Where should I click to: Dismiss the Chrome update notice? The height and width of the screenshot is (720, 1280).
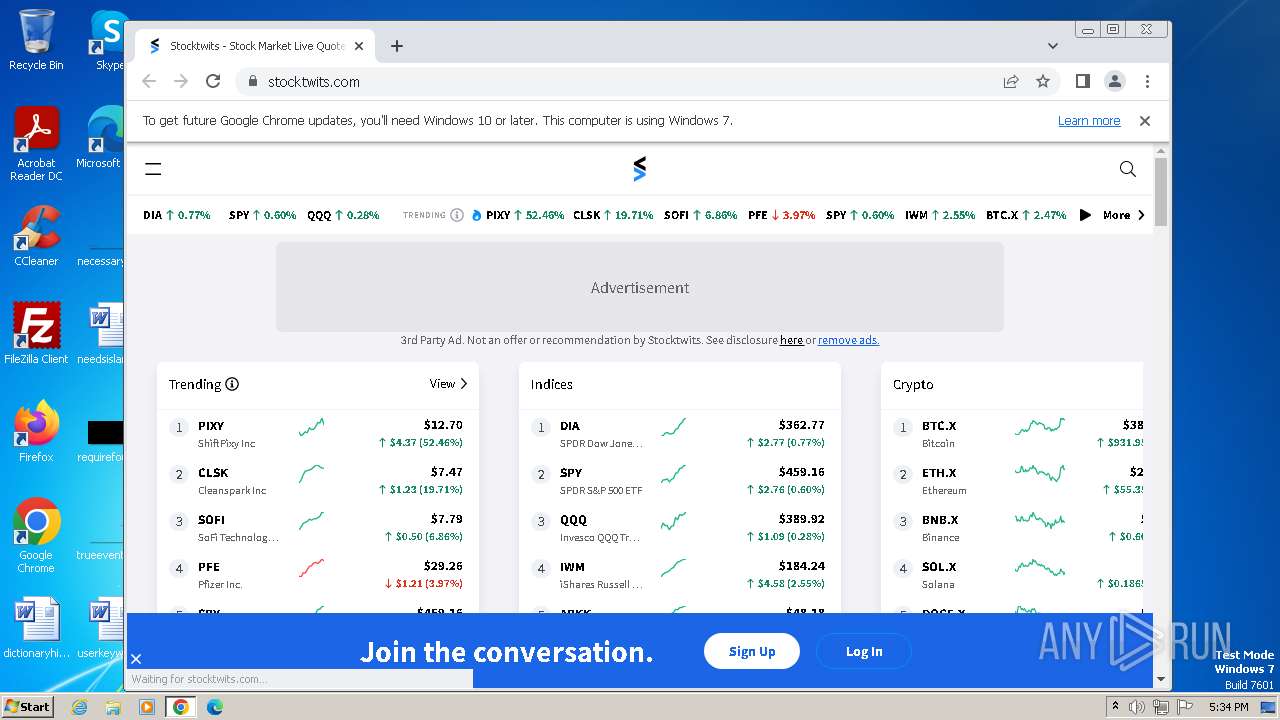click(1145, 121)
